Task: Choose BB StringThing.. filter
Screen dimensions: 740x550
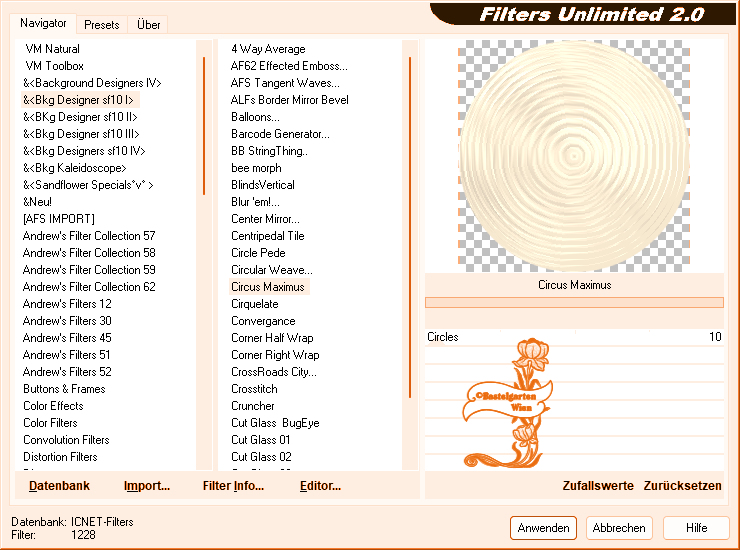Action: (x=269, y=151)
